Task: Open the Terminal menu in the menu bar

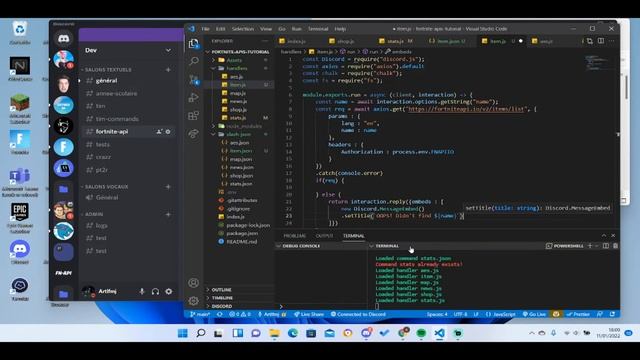Action: tap(318, 29)
